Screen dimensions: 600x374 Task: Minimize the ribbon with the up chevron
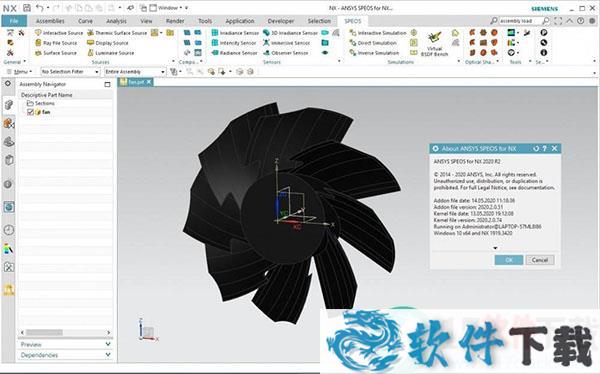(x=570, y=21)
